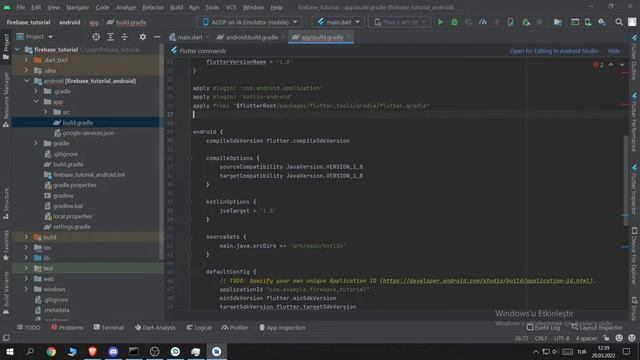Open the File menu
Image resolution: width=640 pixels, height=360 pixels.
[20, 7]
